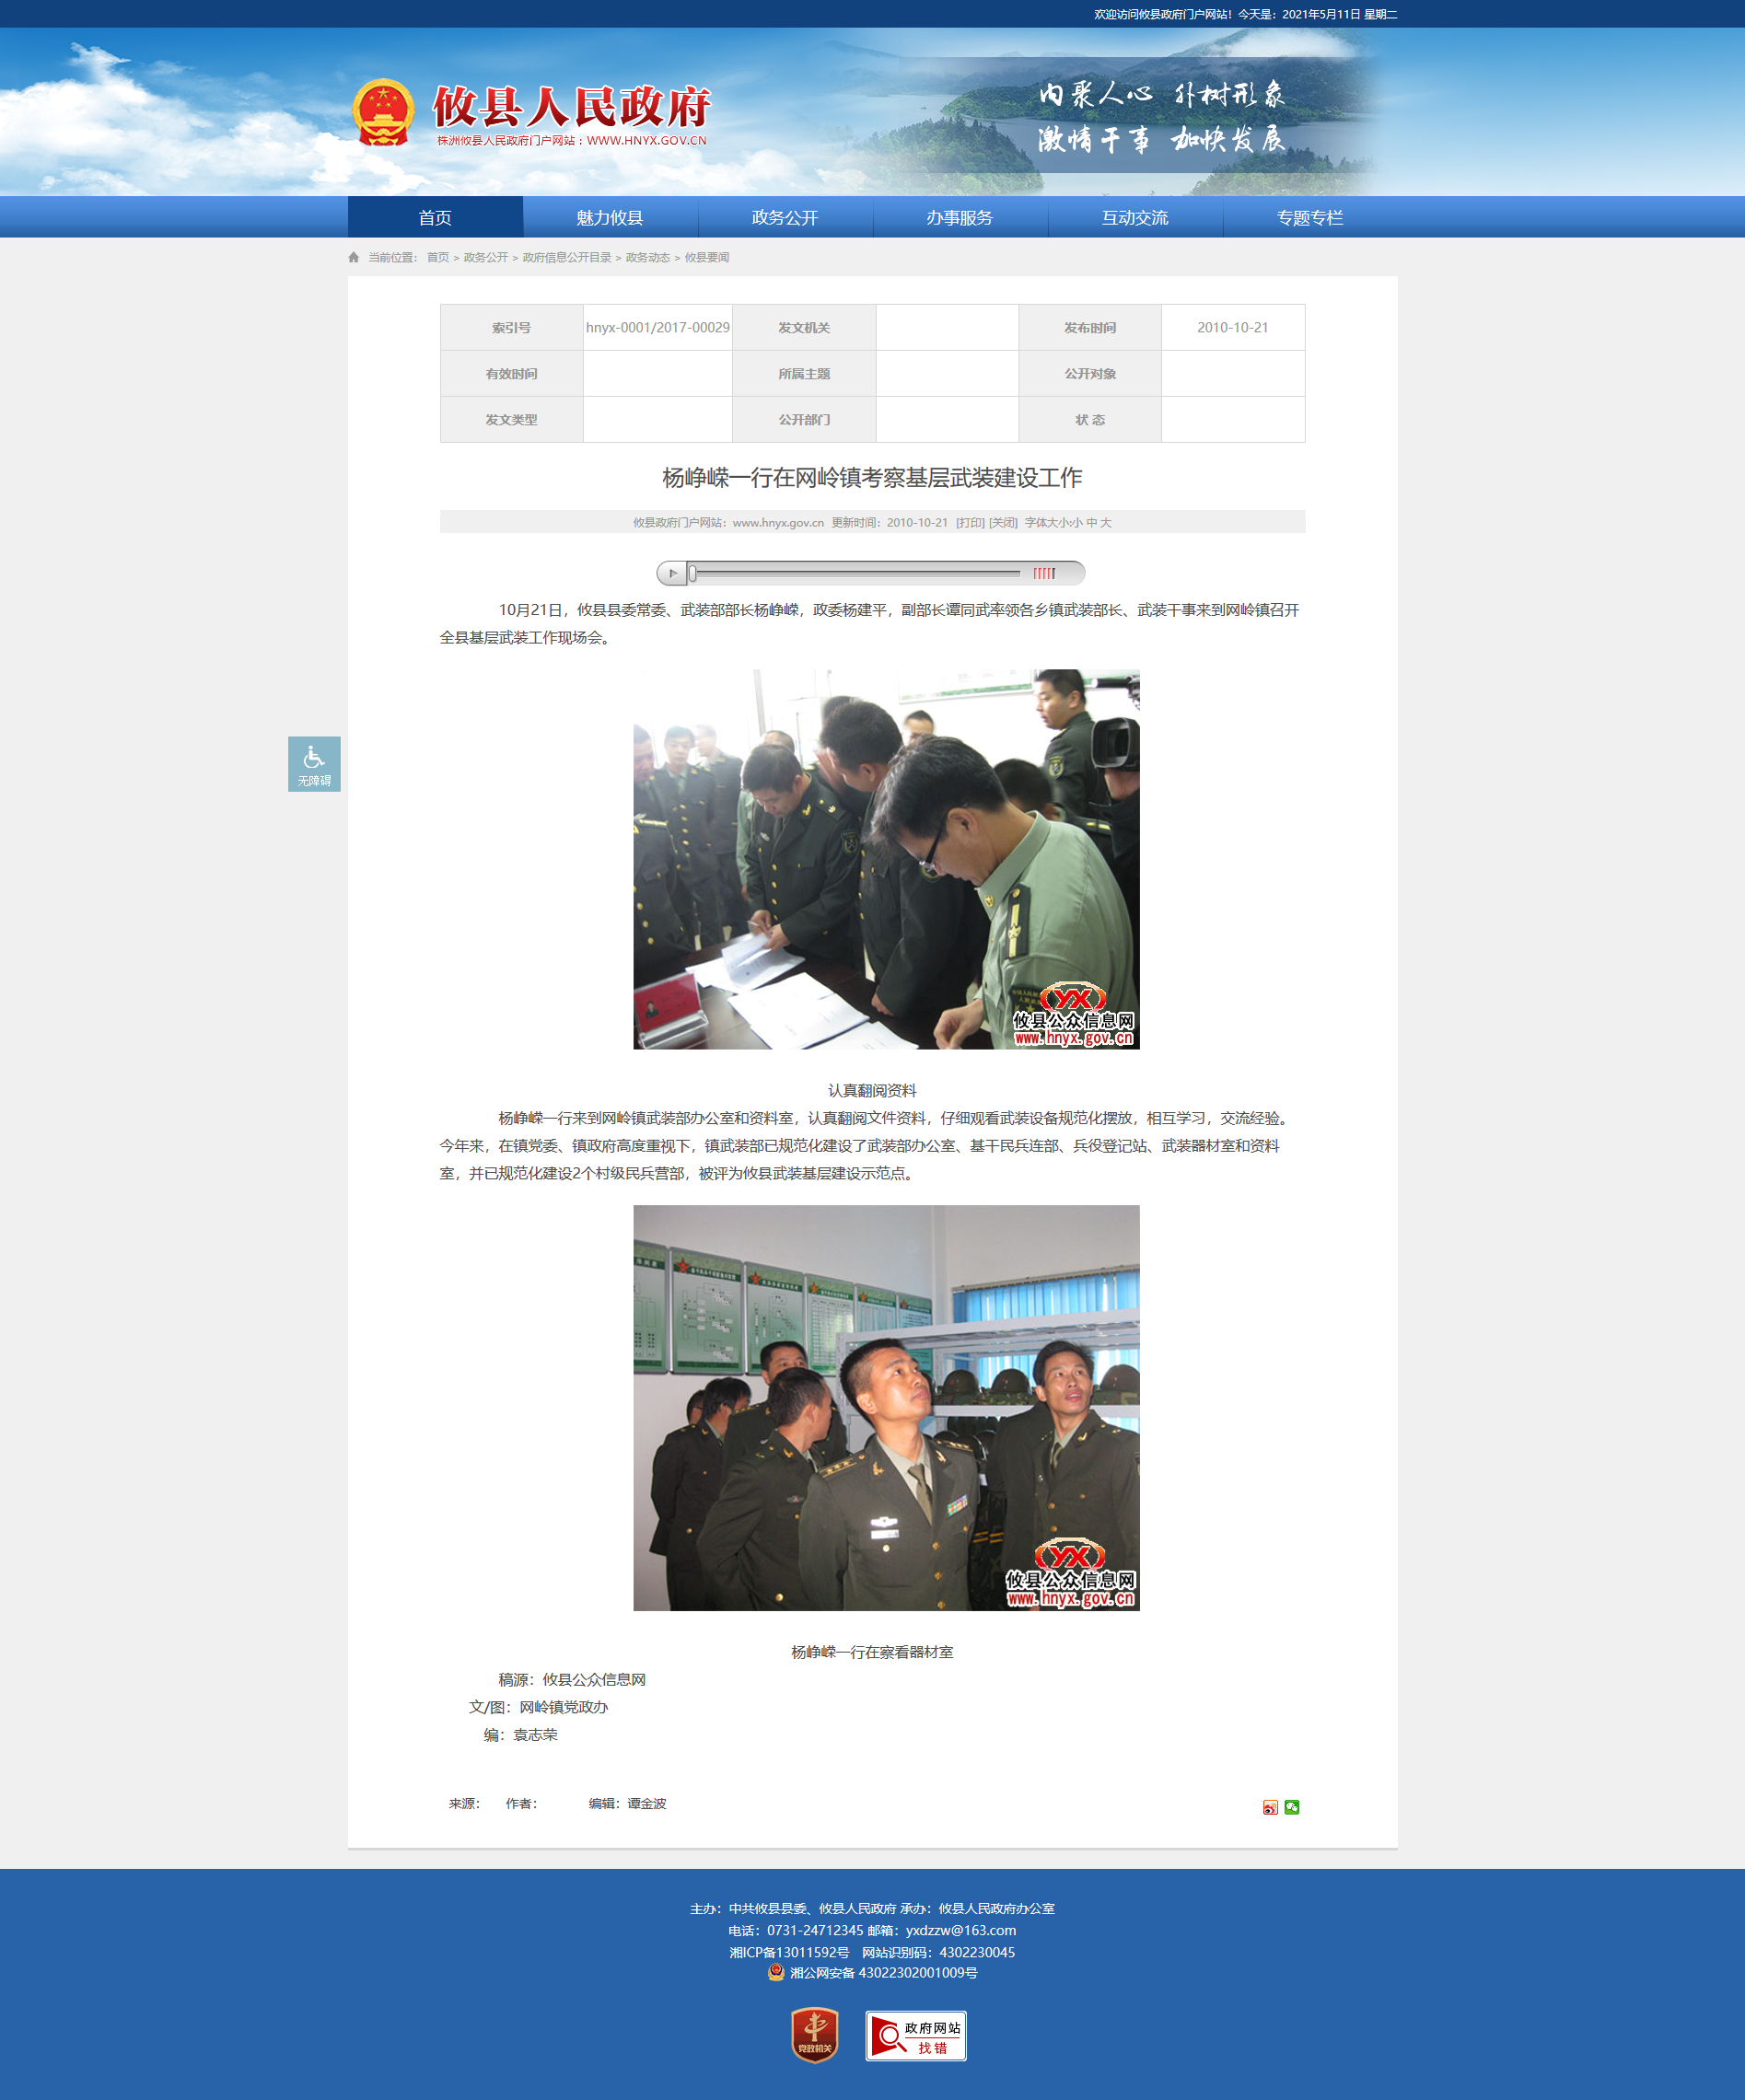This screenshot has height=2100, width=1745.
Task: Click the audio progress slider handle
Action: point(693,573)
